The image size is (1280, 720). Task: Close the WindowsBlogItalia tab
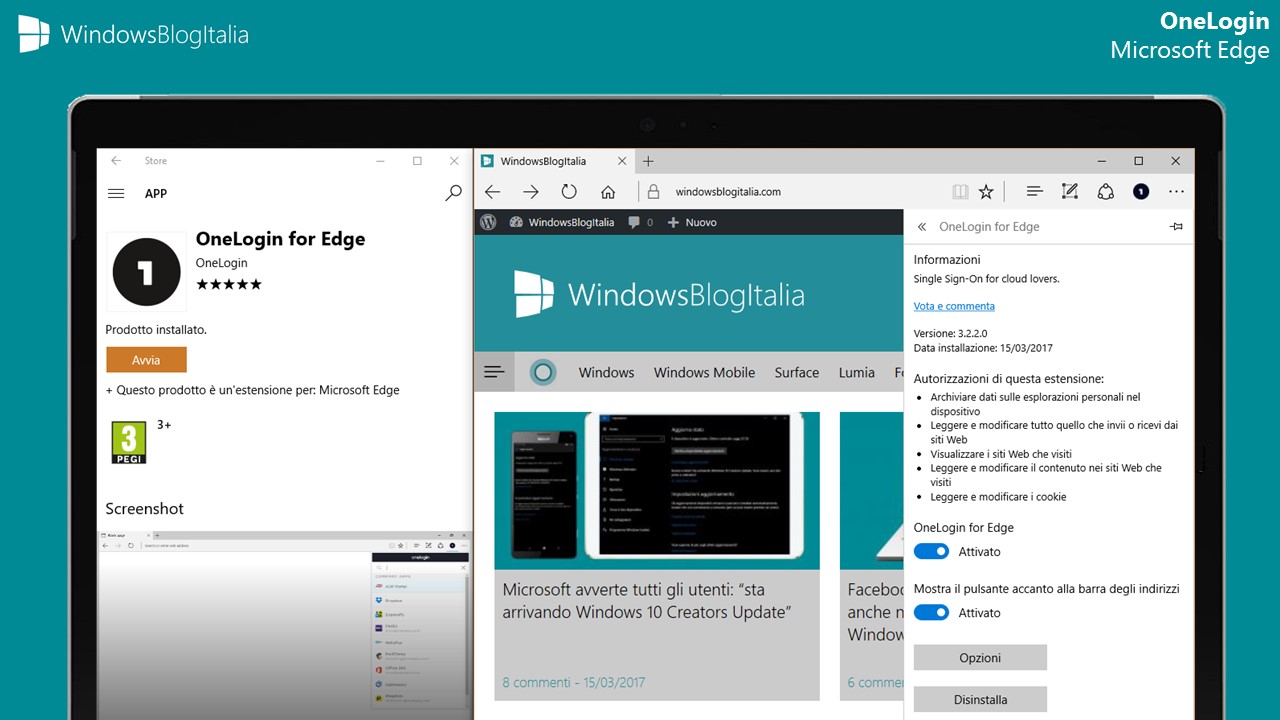pos(622,161)
